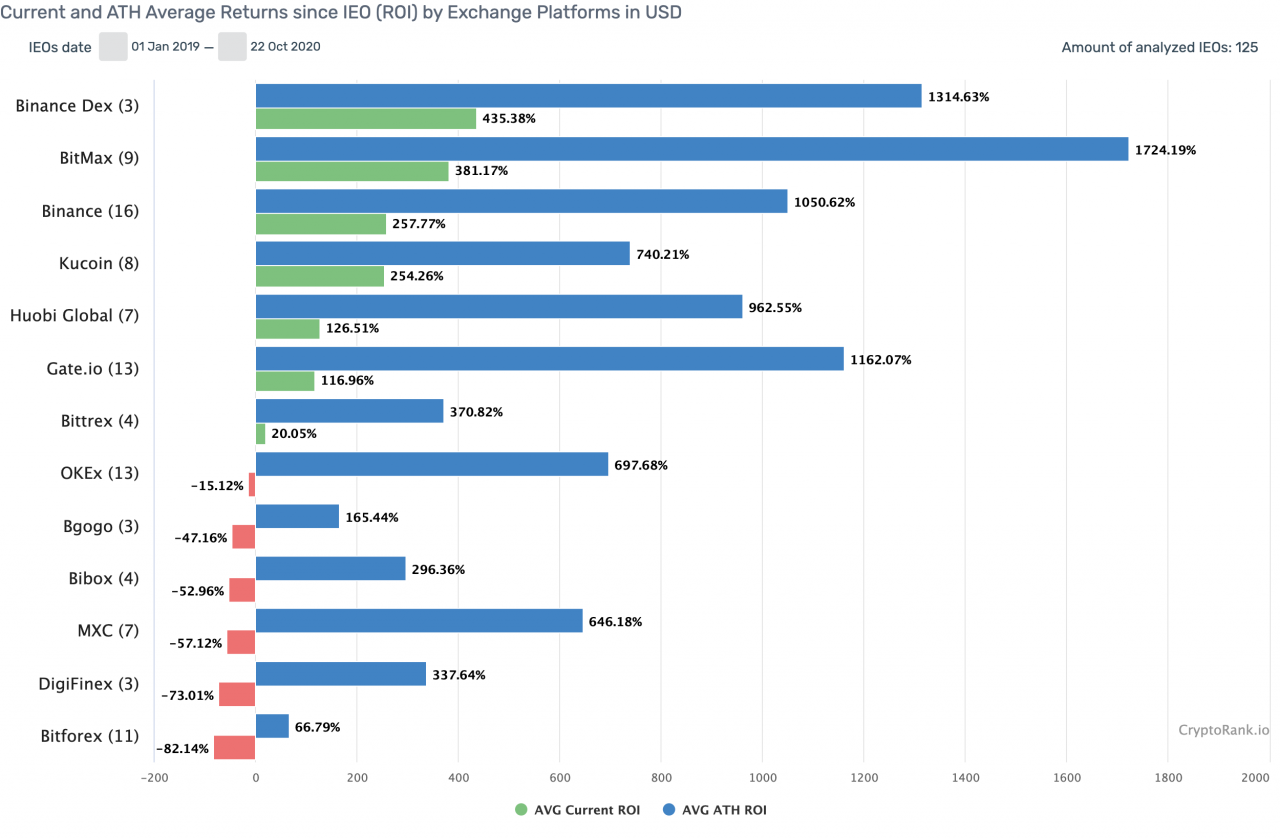Click the Huobi Global (7) axis label
The width and height of the screenshot is (1280, 838).
[74, 316]
